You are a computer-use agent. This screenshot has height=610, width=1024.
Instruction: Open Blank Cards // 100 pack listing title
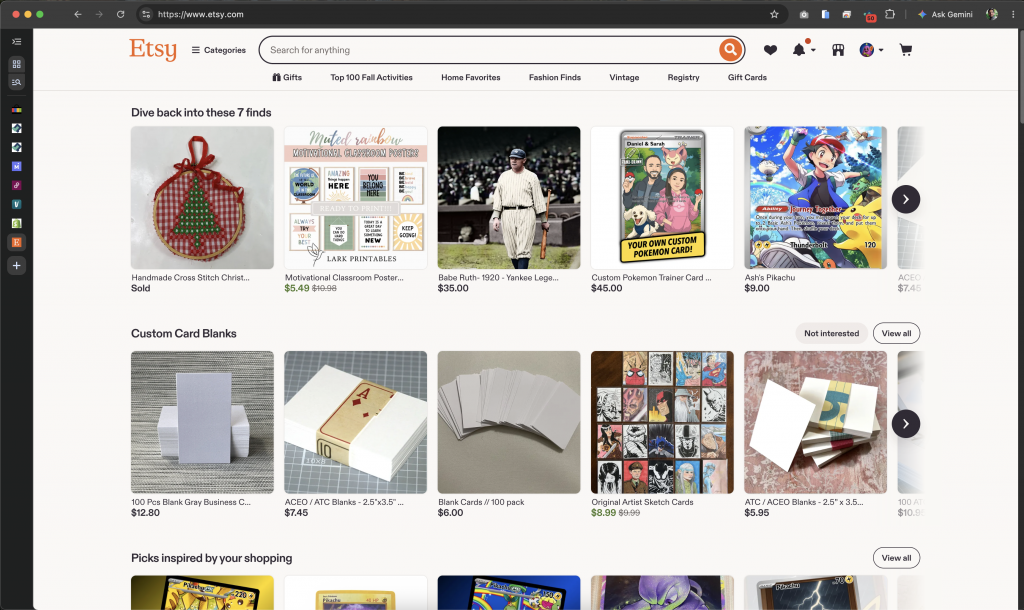tap(481, 502)
